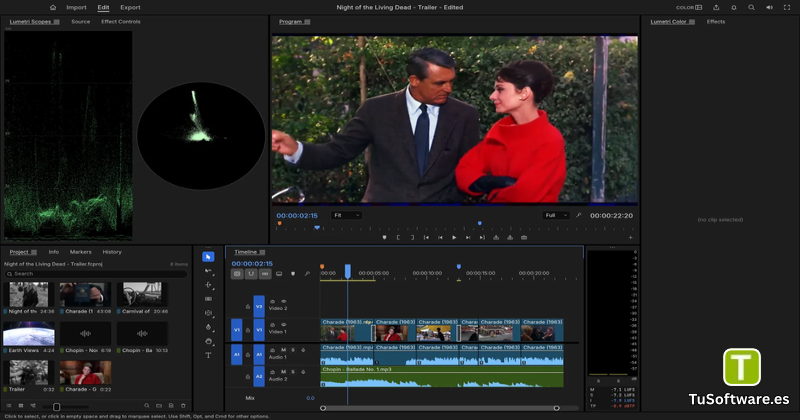800x420 pixels.
Task: Click the header search magnifier icon
Action: (x=752, y=7)
